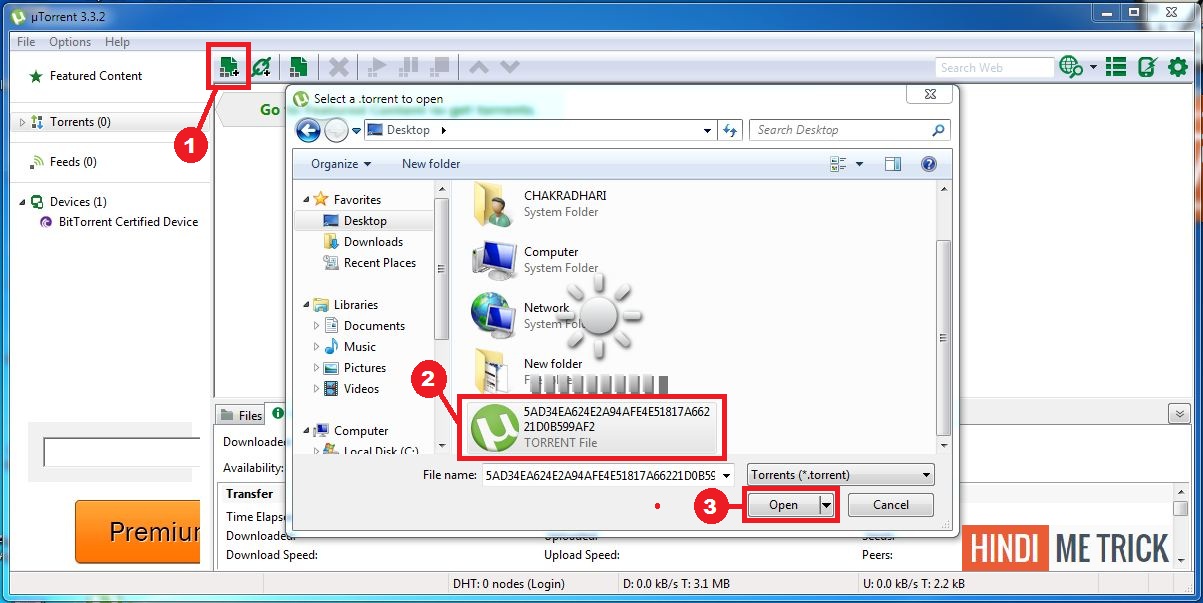Image resolution: width=1203 pixels, height=603 pixels.
Task: Select Recent Places under Favorites
Action: 380,263
